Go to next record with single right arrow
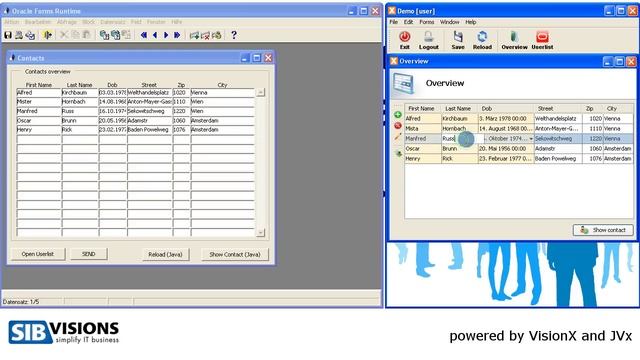The height and width of the screenshot is (360, 640). pyautogui.click(x=166, y=36)
